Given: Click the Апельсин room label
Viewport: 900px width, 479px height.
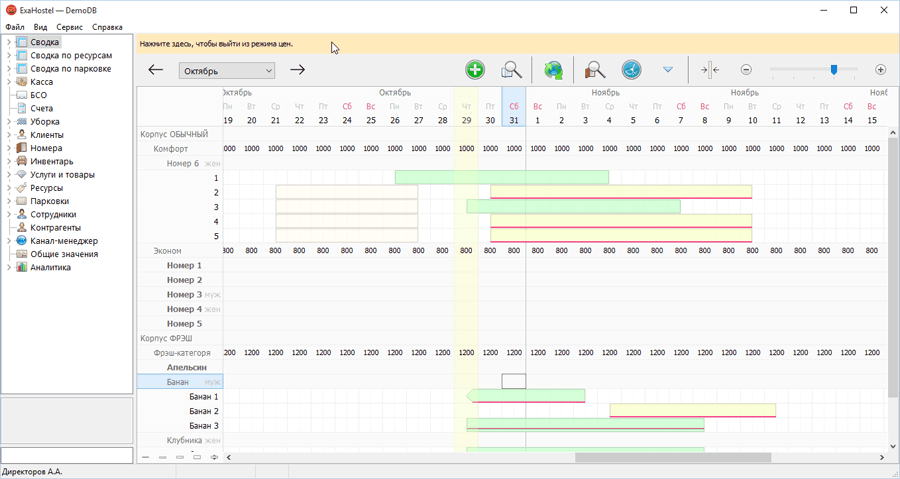Looking at the screenshot, I should [x=187, y=367].
